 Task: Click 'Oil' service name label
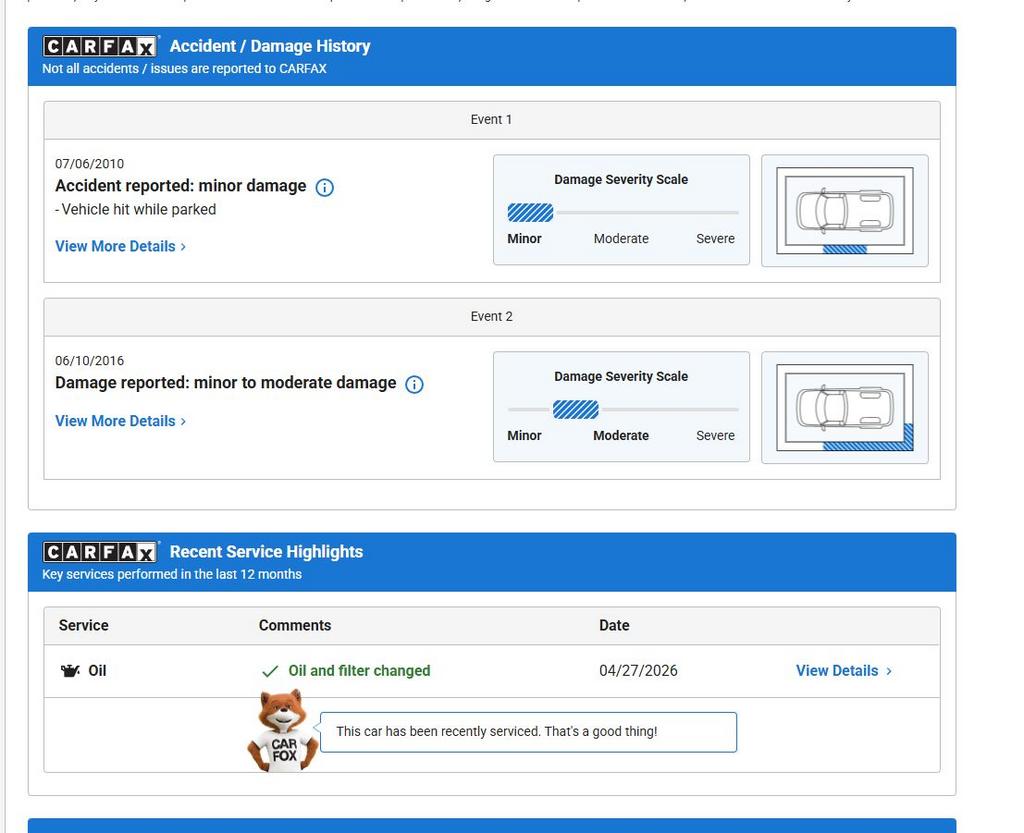tap(97, 671)
